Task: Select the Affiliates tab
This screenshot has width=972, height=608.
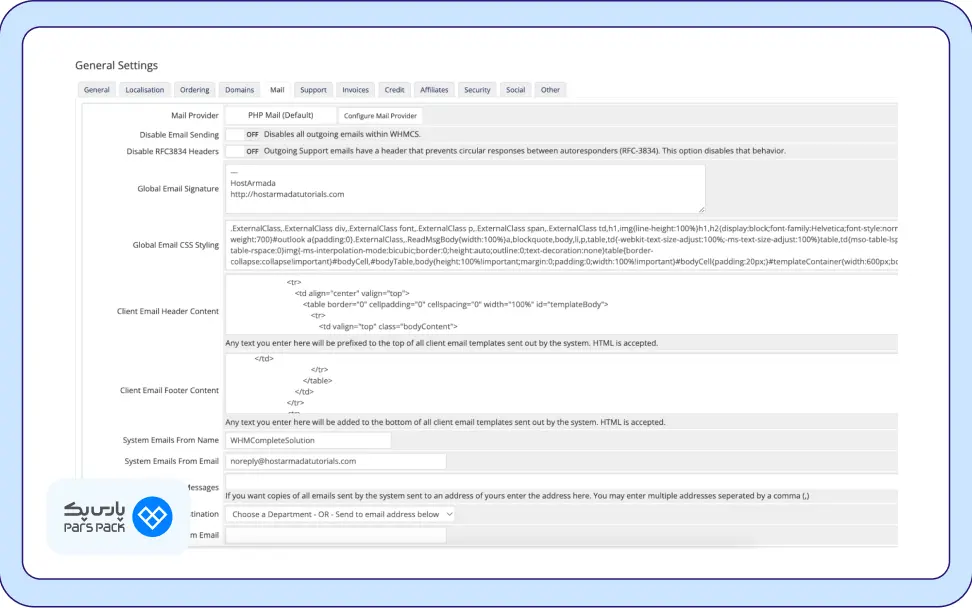Action: (x=434, y=90)
